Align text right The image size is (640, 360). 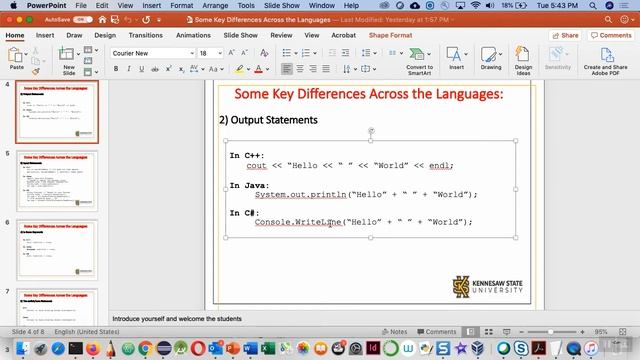coord(313,69)
